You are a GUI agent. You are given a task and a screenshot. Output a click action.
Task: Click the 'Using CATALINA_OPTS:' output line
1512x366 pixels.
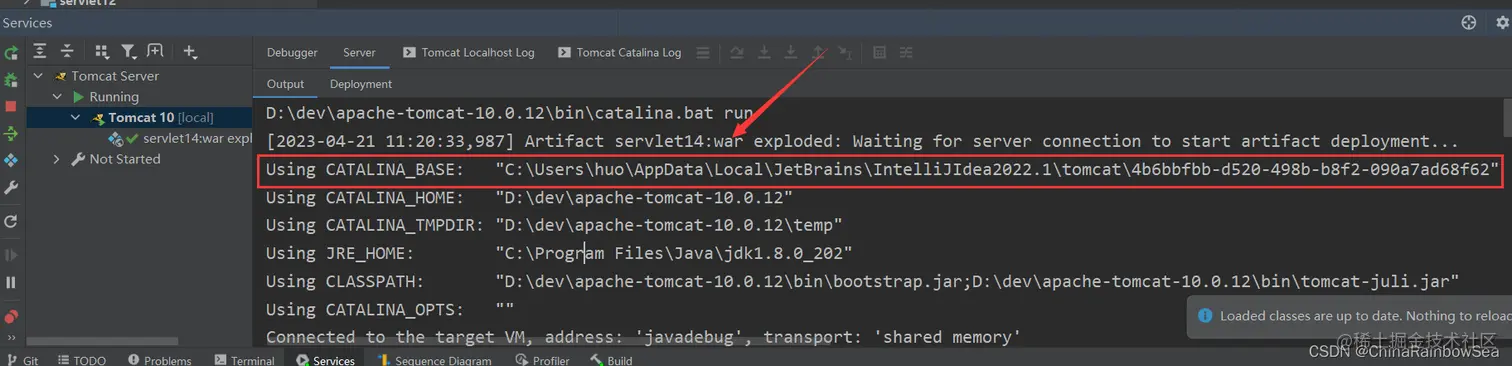point(390,310)
